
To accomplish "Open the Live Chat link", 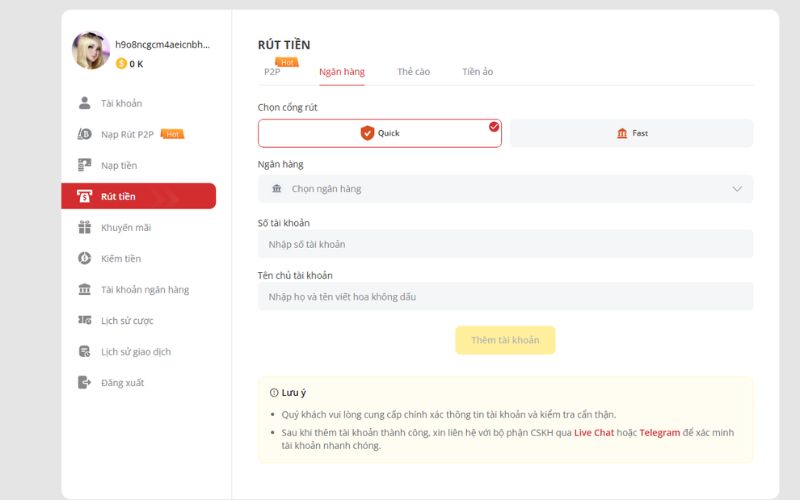I will point(594,432).
